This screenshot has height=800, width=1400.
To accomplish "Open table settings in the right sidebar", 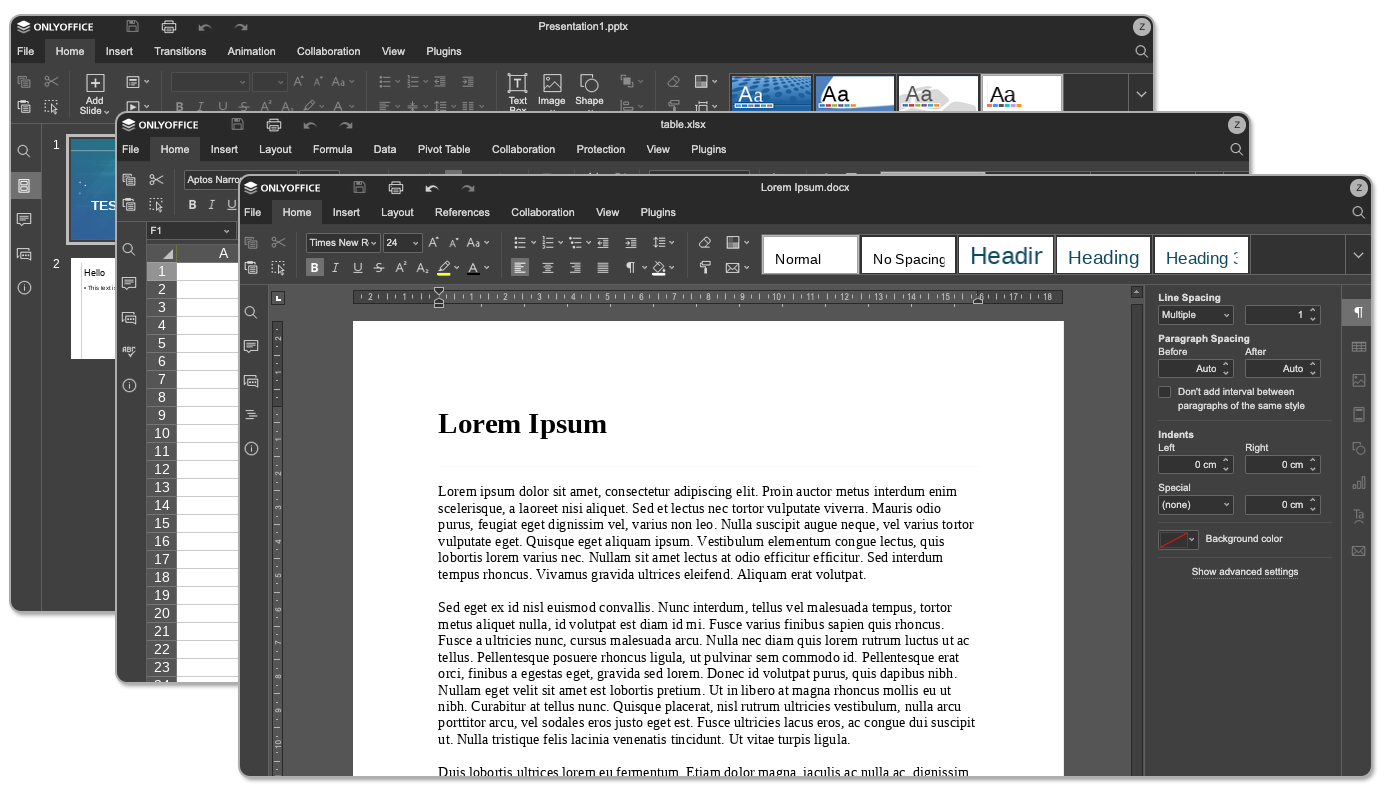I will (1358, 347).
